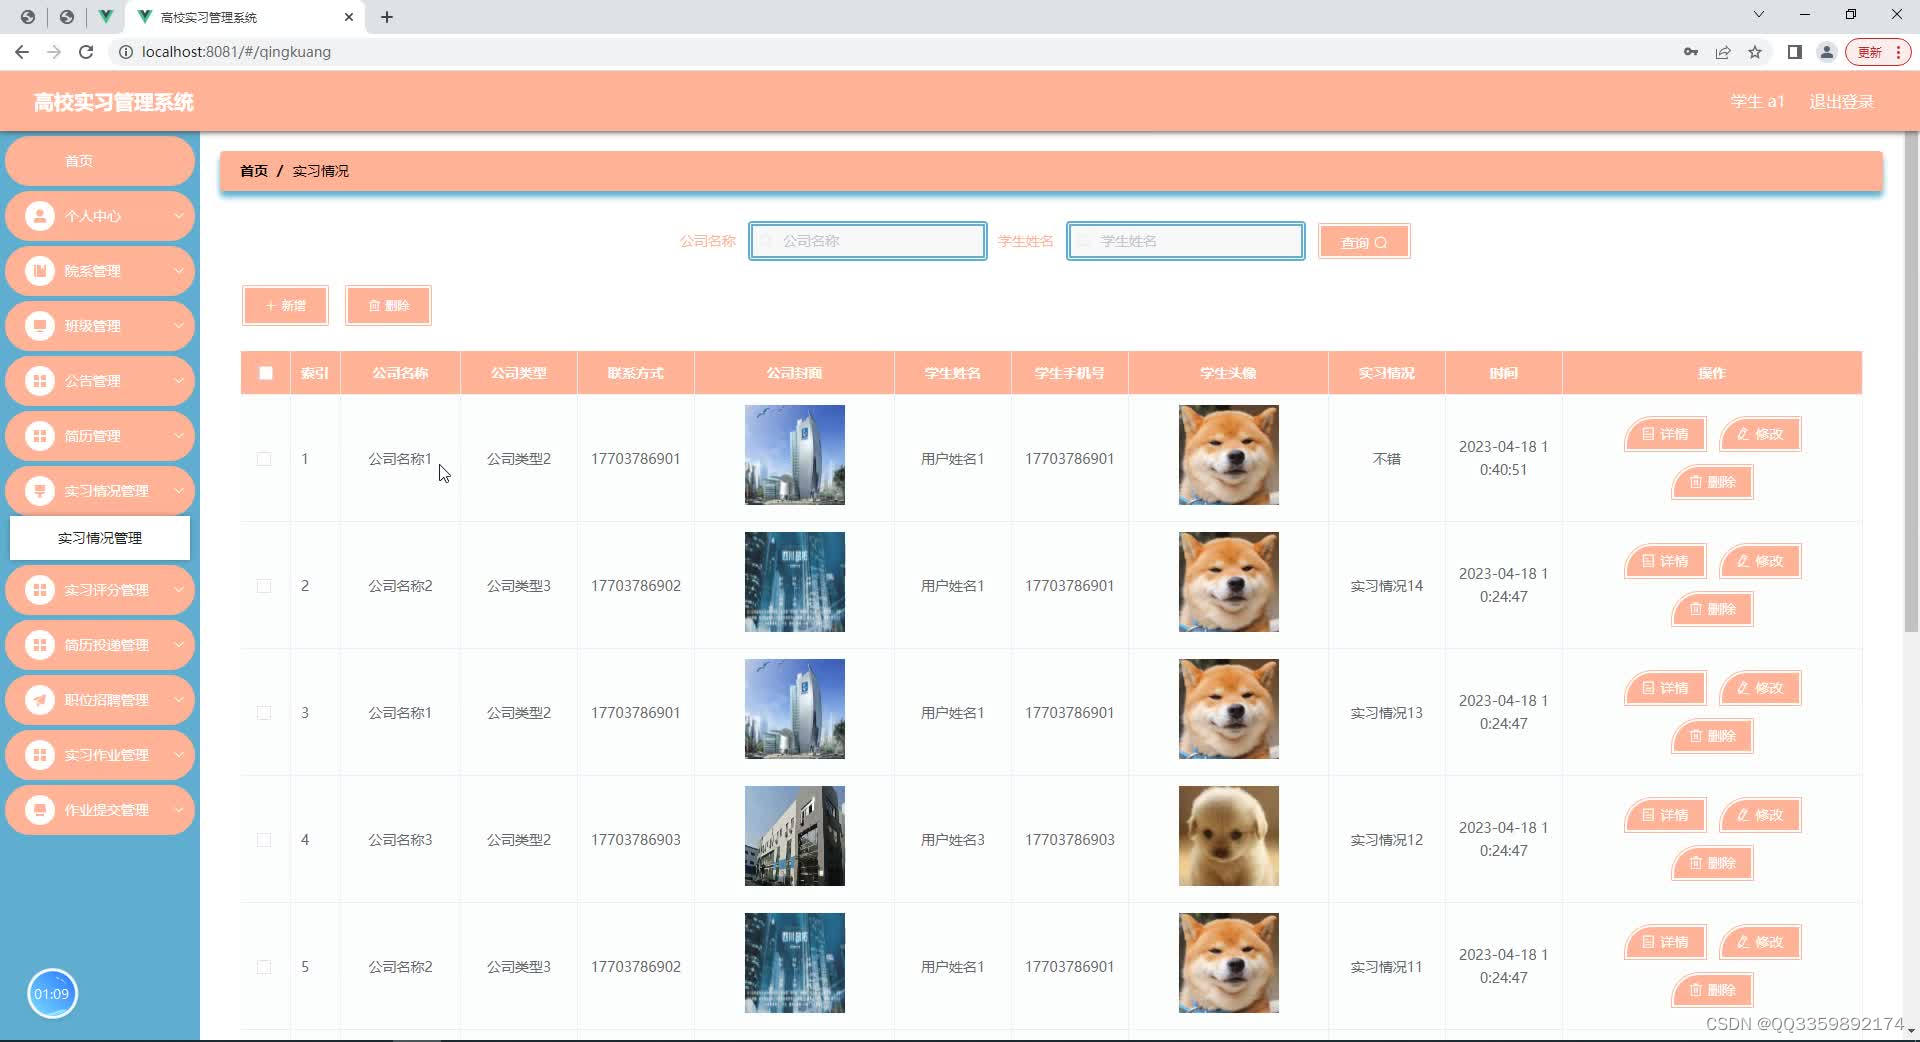Click the 公告管理 sidebar icon
Viewport: 1920px width, 1042px height.
click(40, 381)
